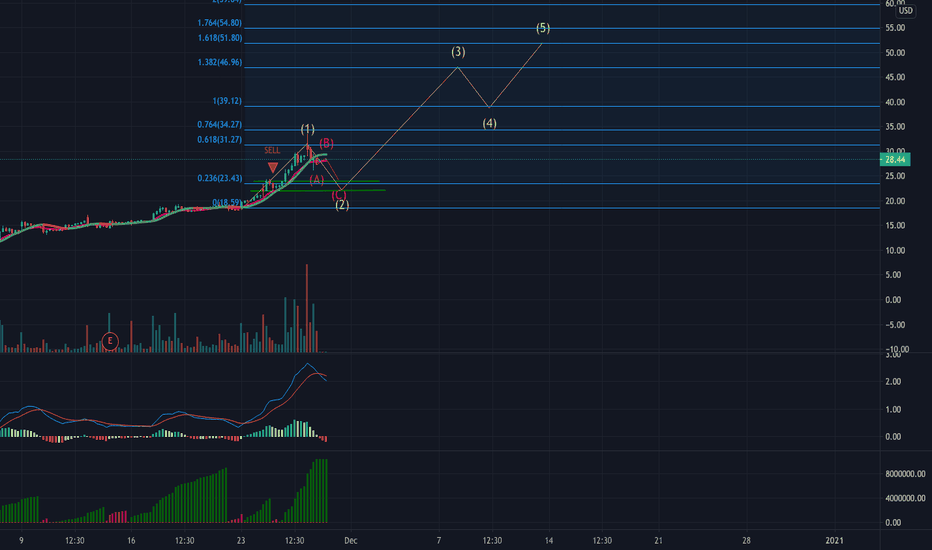Click the 35.00 price axis value
The width and height of the screenshot is (932, 550).
click(895, 127)
